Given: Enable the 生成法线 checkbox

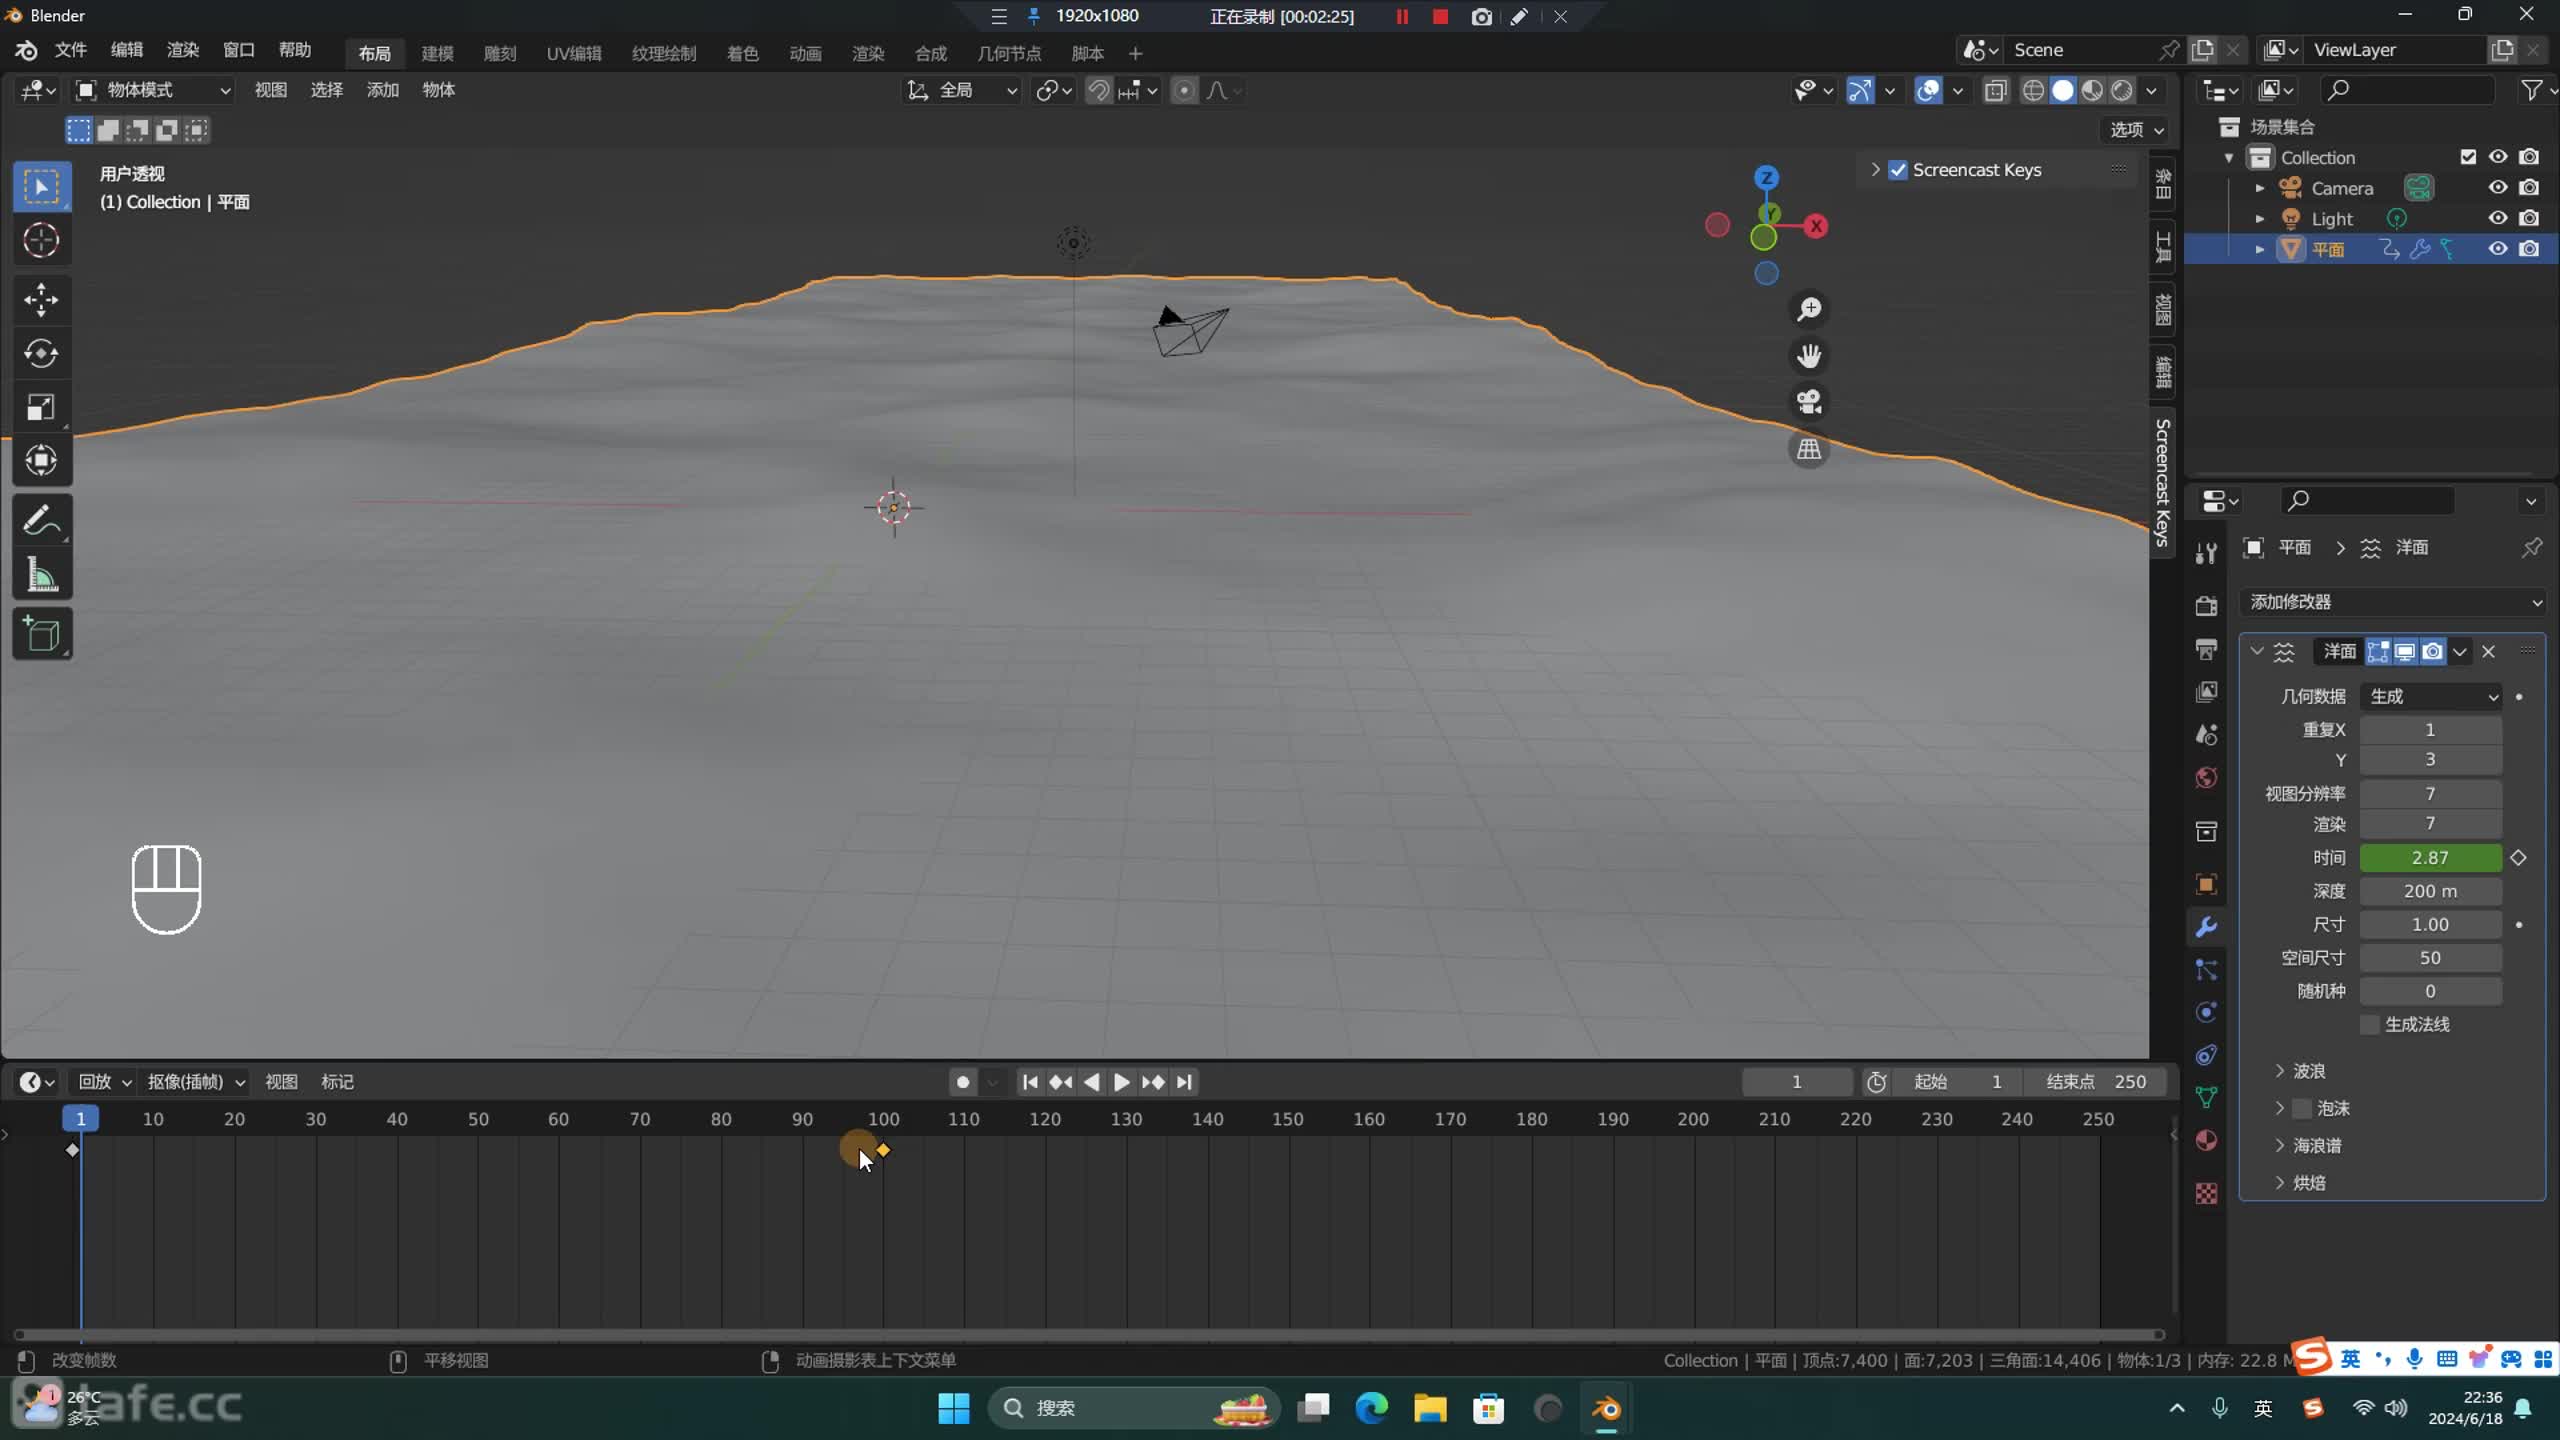Looking at the screenshot, I should tap(2369, 1024).
